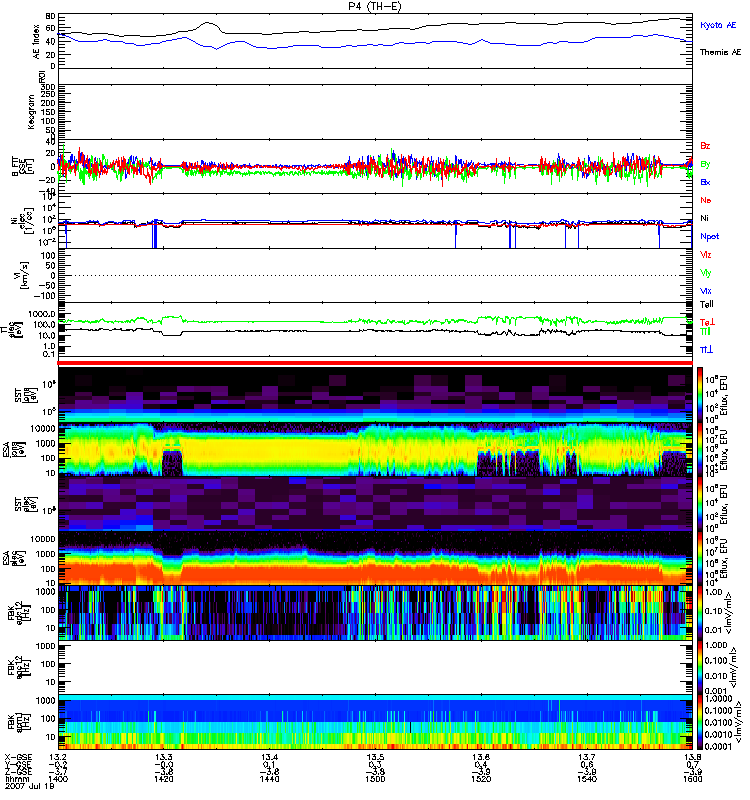The height and width of the screenshot is (800, 750).
Task: Click the bottom FBK scm color bar
Action: 700,722
